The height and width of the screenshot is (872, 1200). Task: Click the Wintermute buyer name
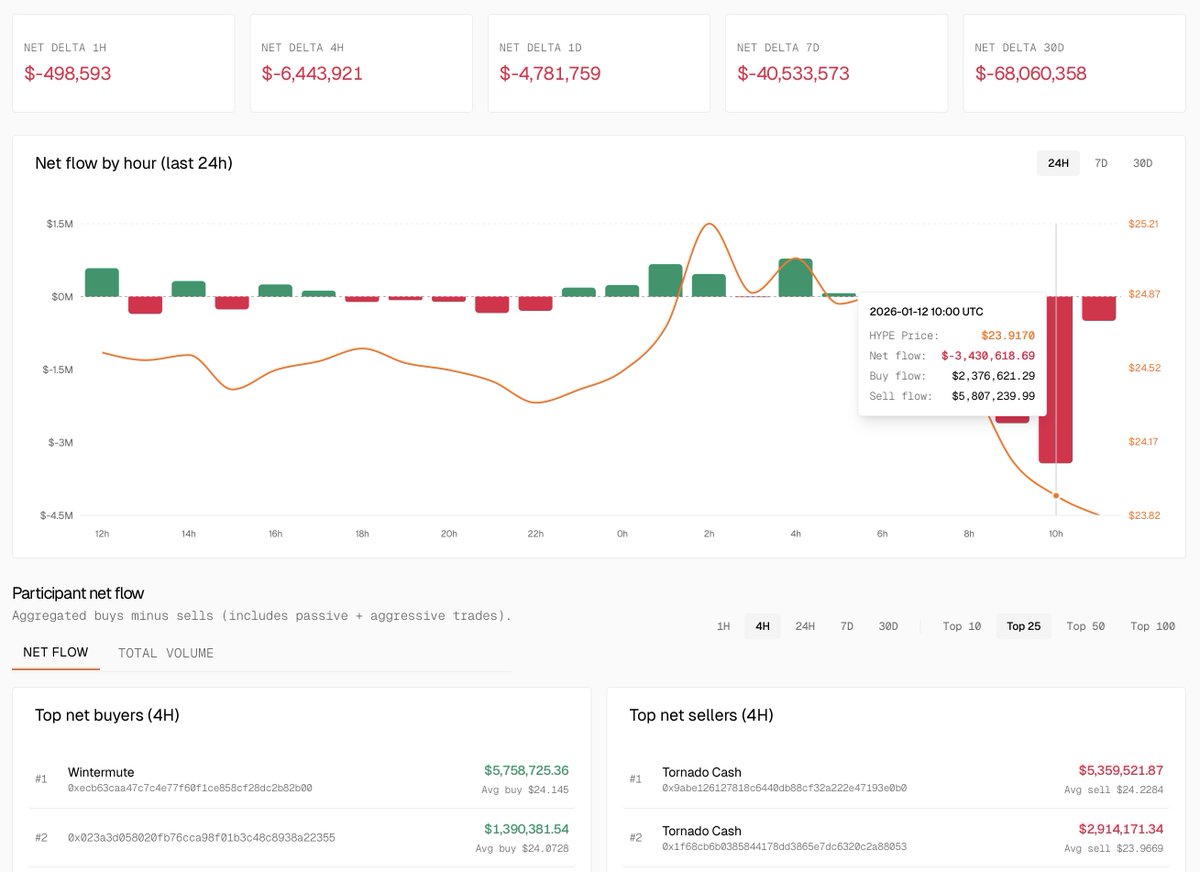[101, 772]
